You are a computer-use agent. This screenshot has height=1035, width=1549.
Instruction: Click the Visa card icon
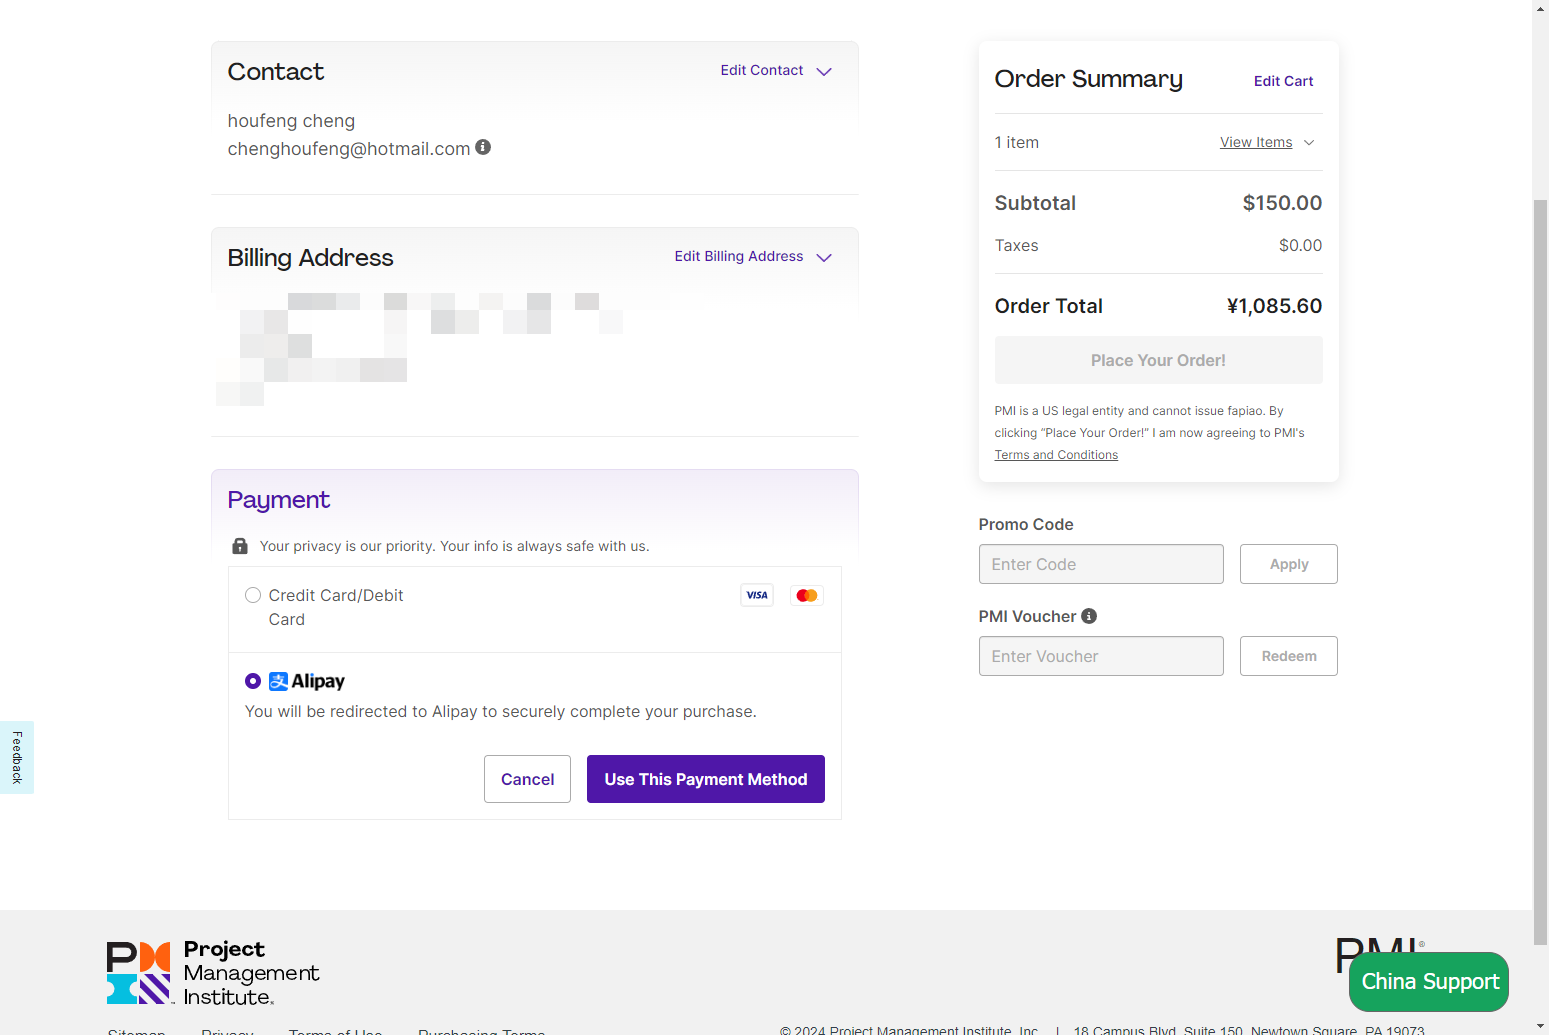pos(757,595)
